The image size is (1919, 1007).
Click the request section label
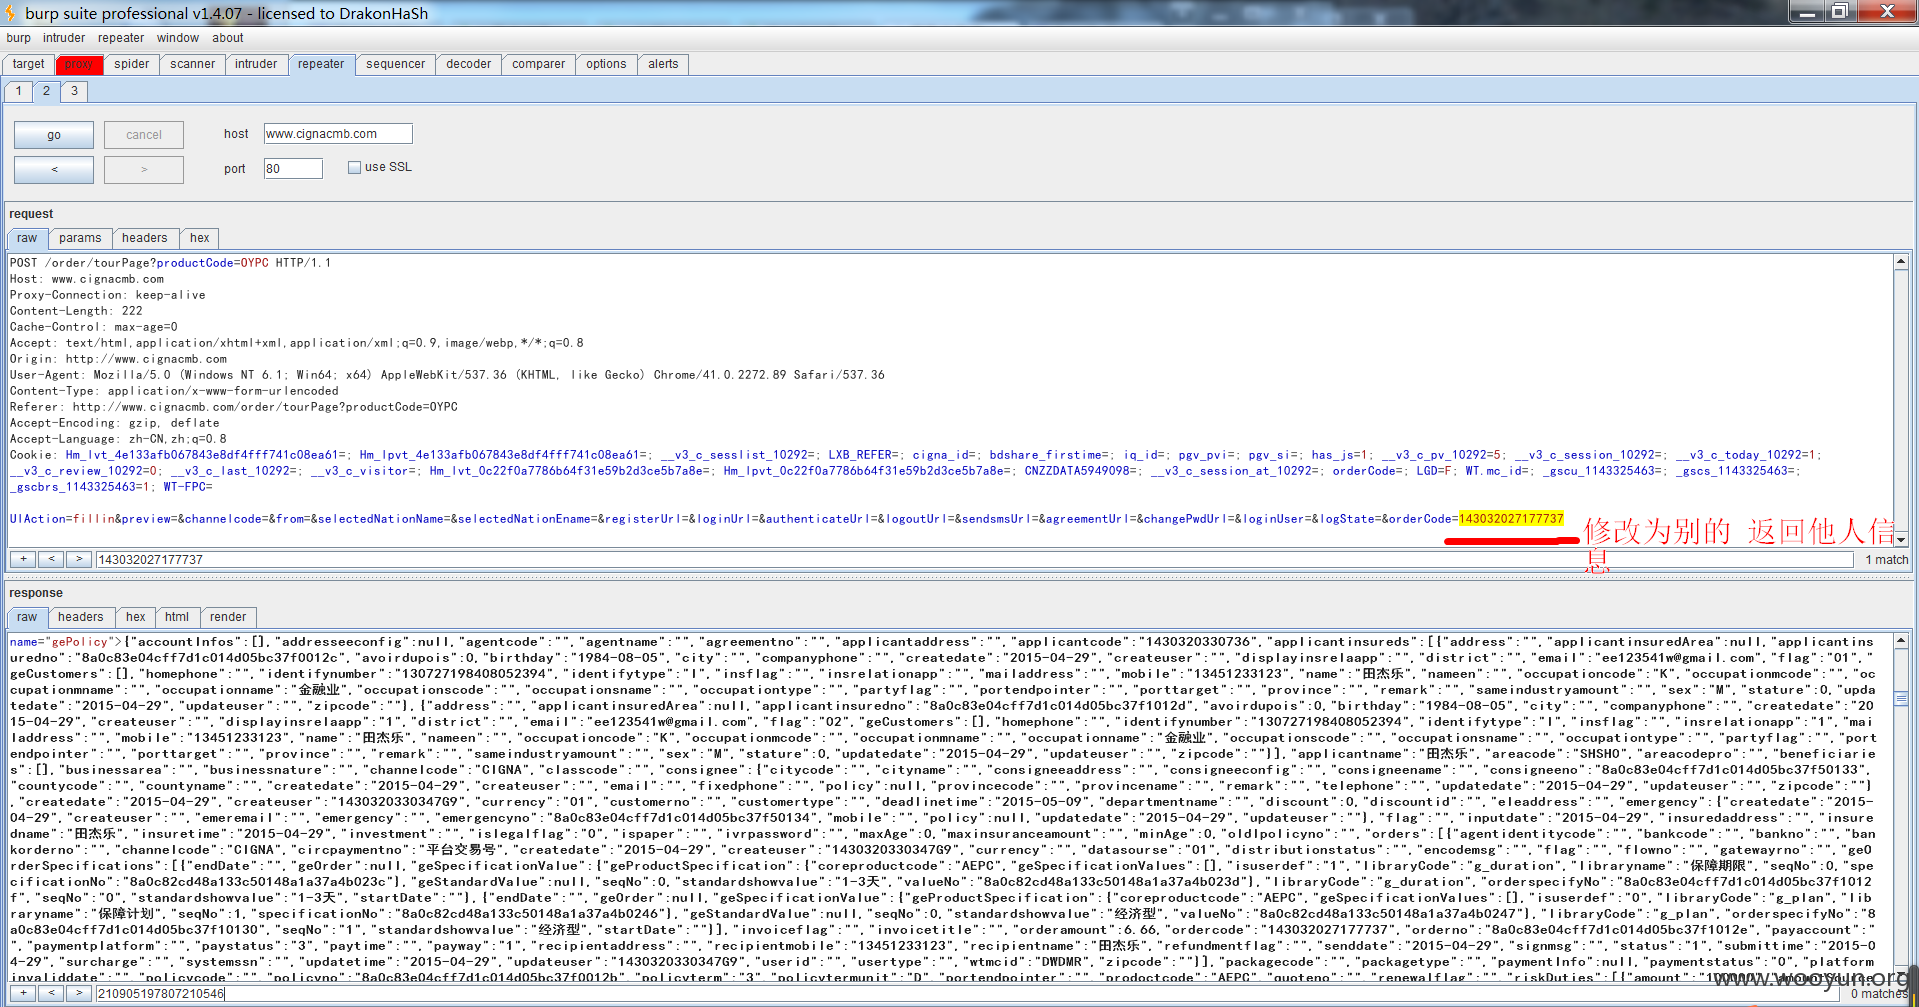(31, 214)
